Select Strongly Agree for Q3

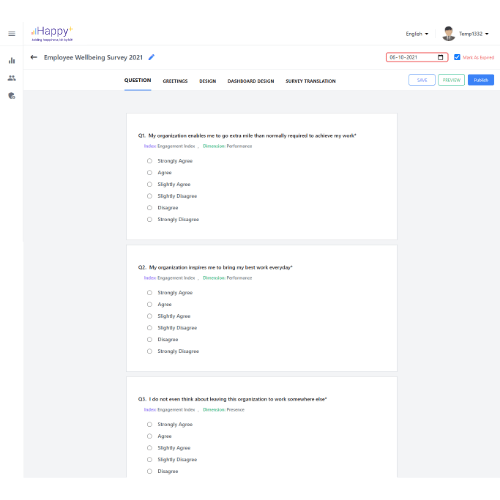[x=149, y=424]
